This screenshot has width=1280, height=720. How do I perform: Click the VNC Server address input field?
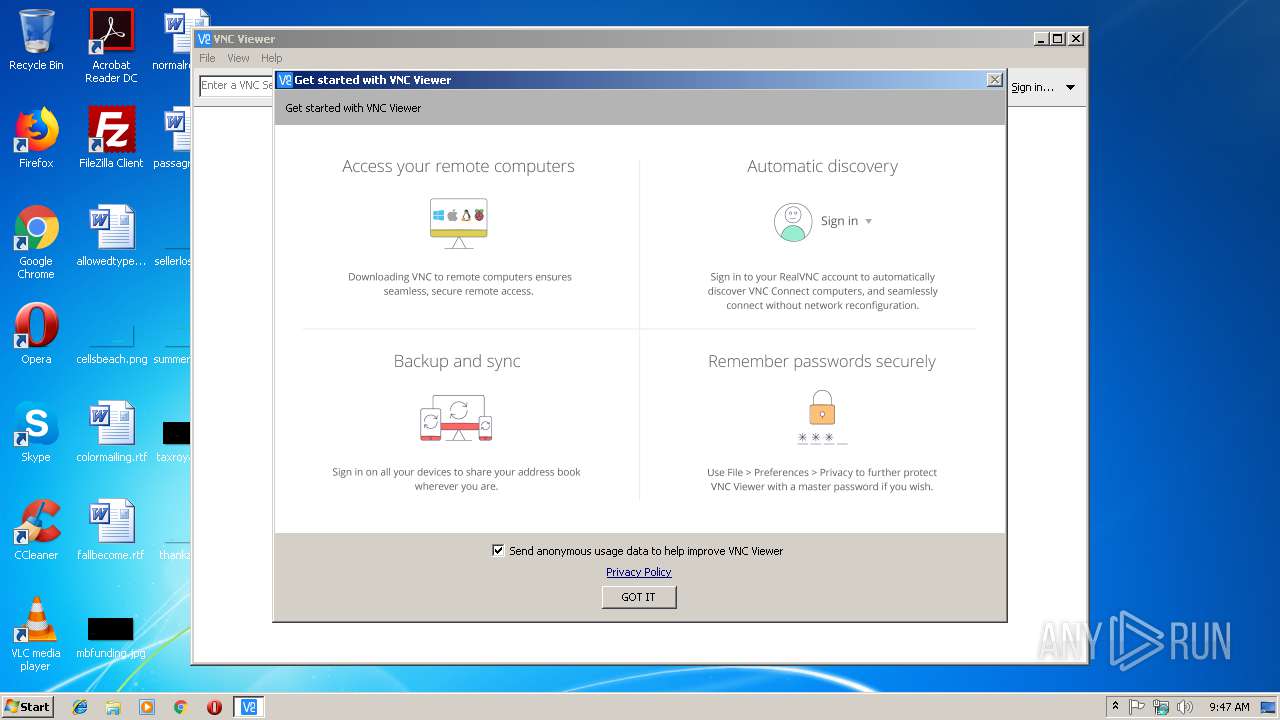point(237,86)
